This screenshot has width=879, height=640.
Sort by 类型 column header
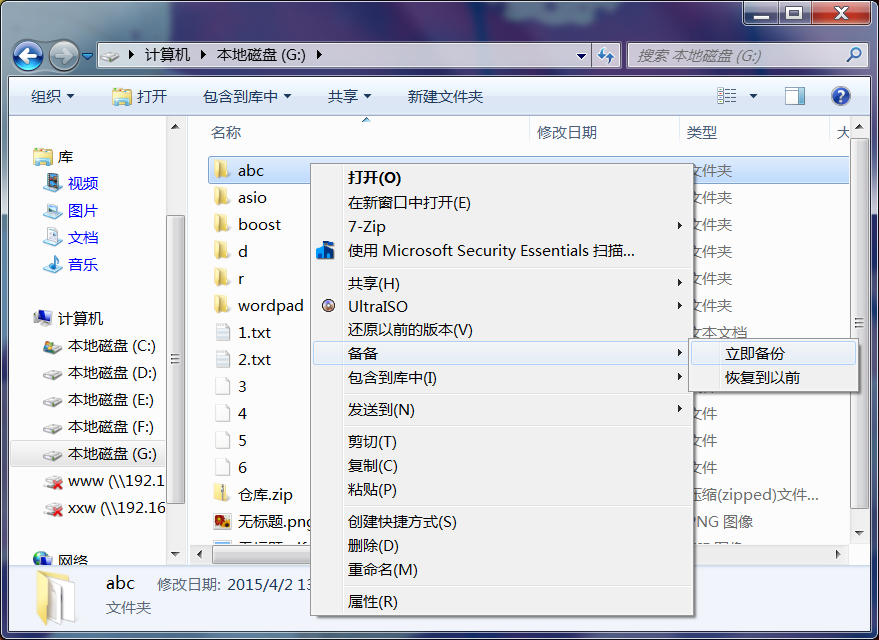click(701, 132)
